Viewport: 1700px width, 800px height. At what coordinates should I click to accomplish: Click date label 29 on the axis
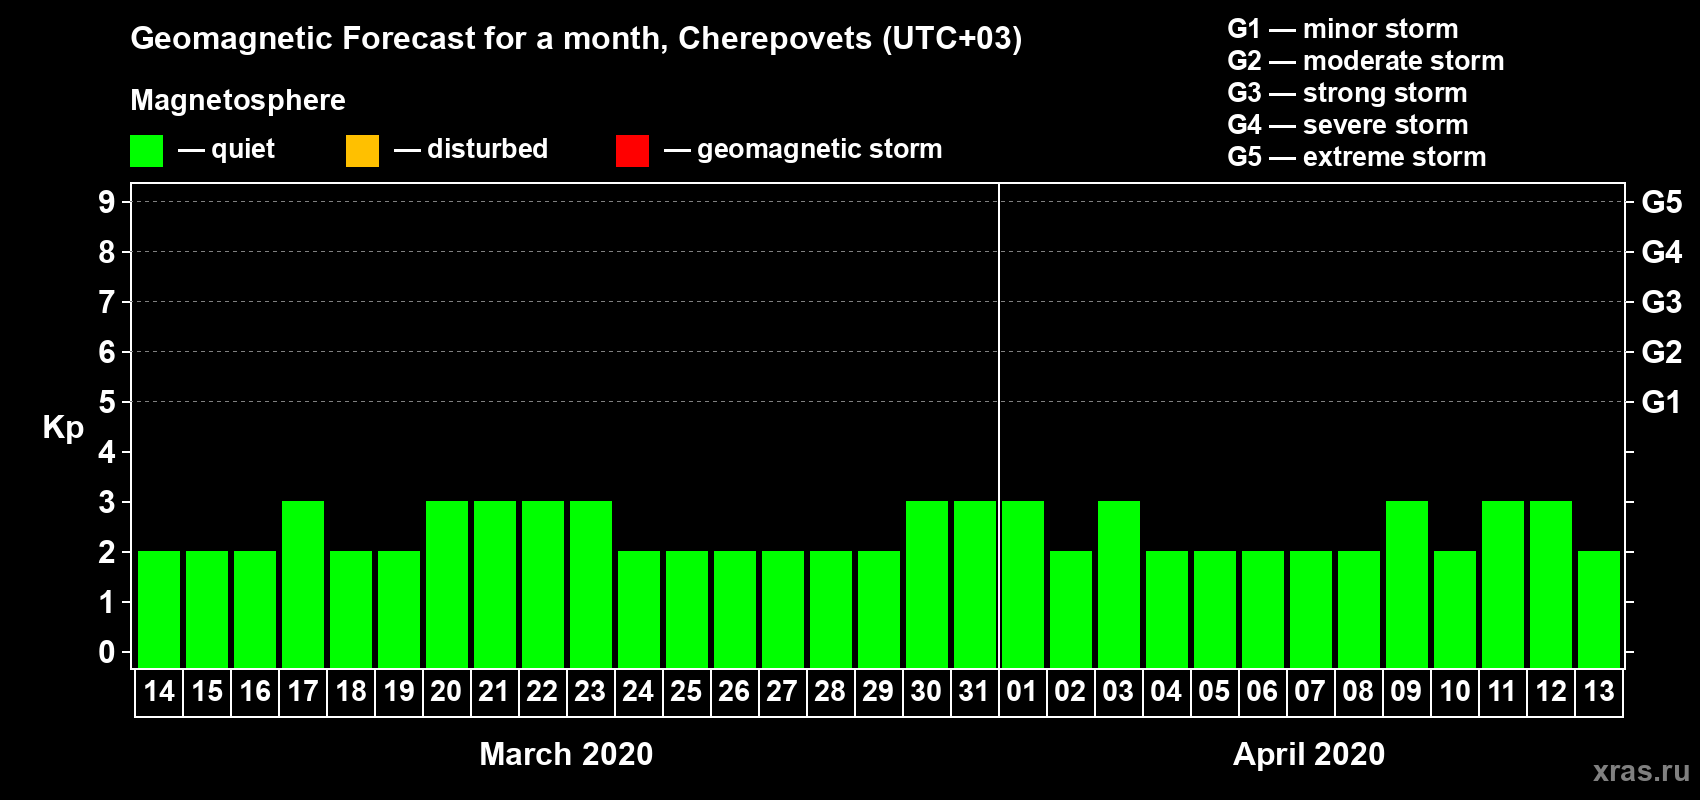(x=878, y=691)
